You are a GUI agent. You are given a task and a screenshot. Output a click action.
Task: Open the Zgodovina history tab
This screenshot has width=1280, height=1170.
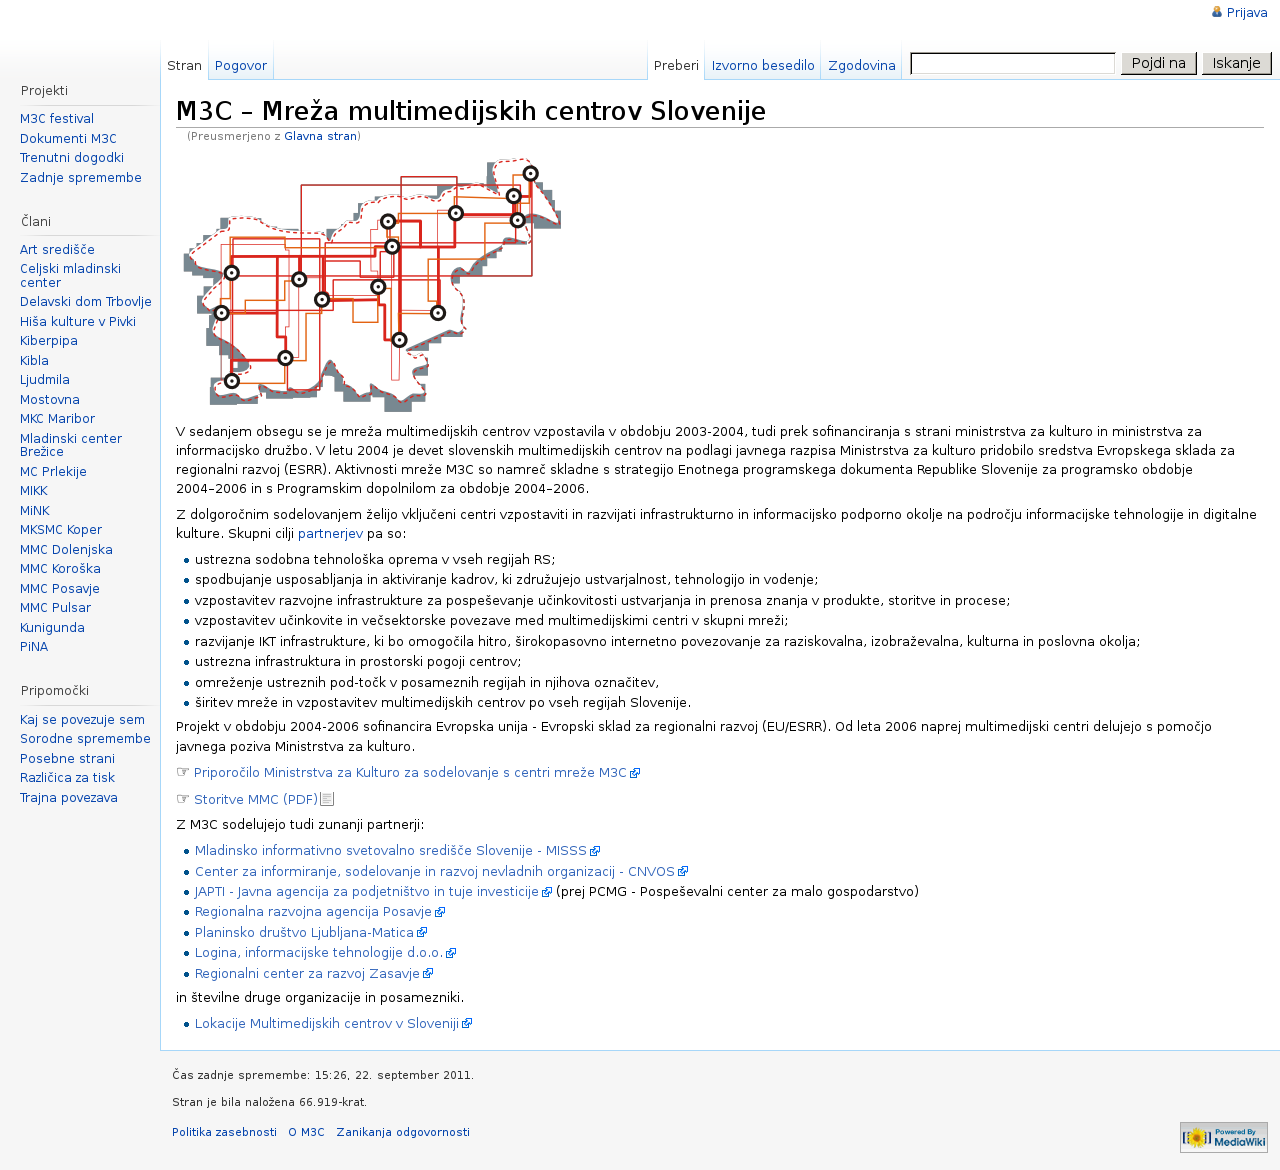point(861,65)
